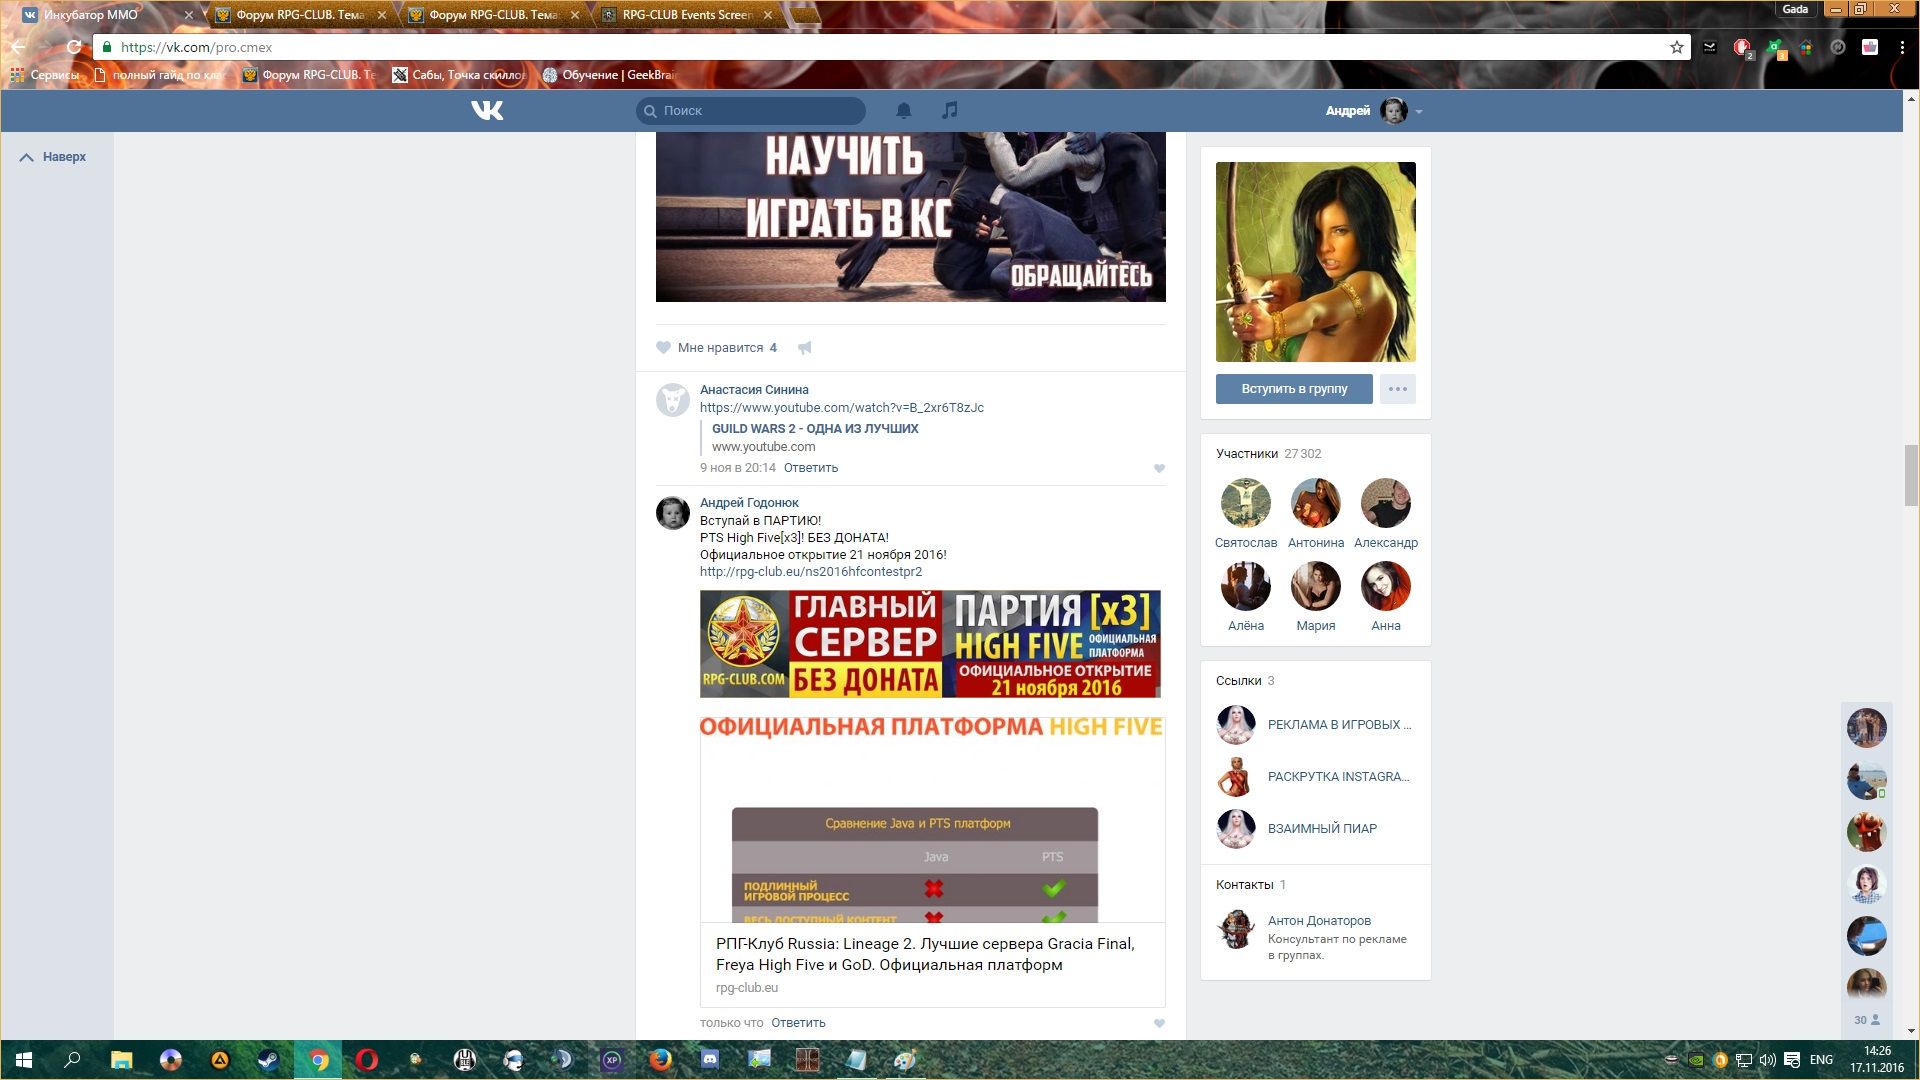
Task: Expand the Андрей profile dropdown menu
Action: pos(1419,111)
